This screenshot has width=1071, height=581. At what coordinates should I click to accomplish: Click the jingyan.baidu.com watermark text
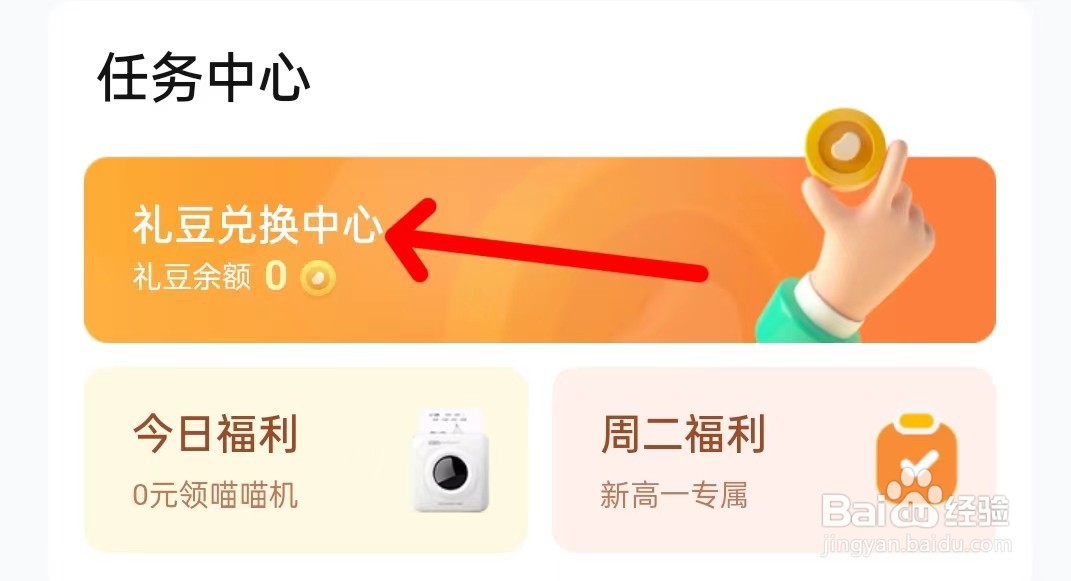915,545
